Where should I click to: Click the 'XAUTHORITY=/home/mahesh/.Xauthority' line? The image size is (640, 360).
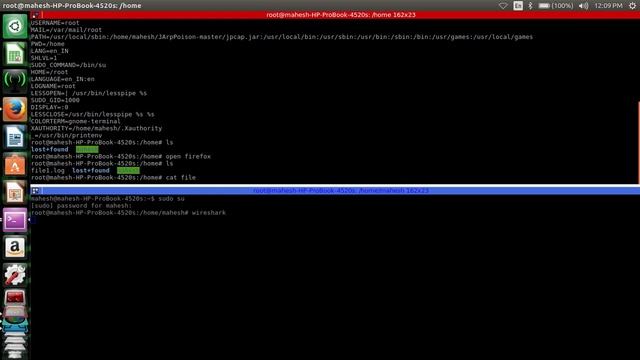(x=96, y=128)
